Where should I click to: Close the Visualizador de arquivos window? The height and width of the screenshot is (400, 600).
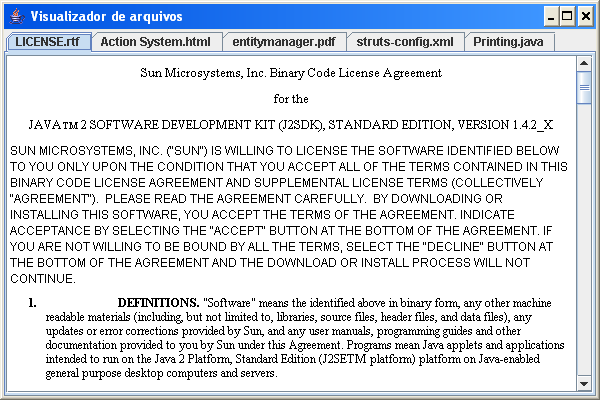click(583, 16)
